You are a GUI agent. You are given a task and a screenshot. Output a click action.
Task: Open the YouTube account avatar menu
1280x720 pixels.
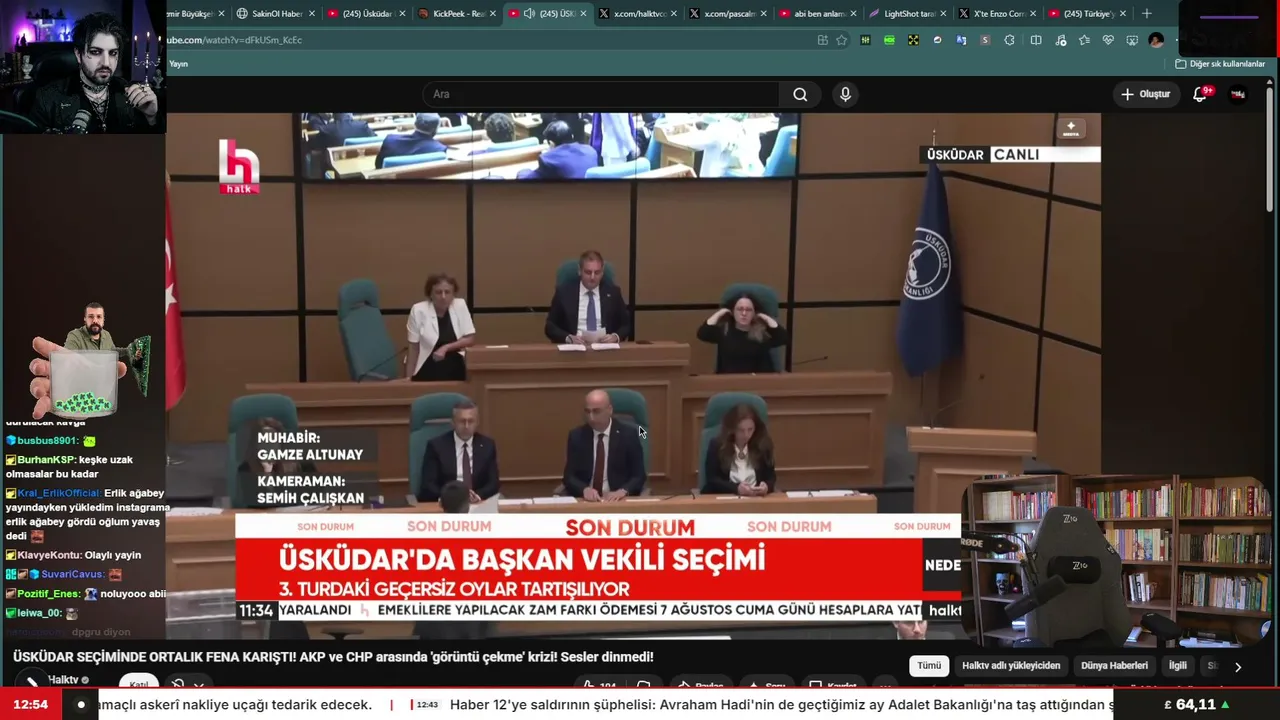pyautogui.click(x=1238, y=94)
